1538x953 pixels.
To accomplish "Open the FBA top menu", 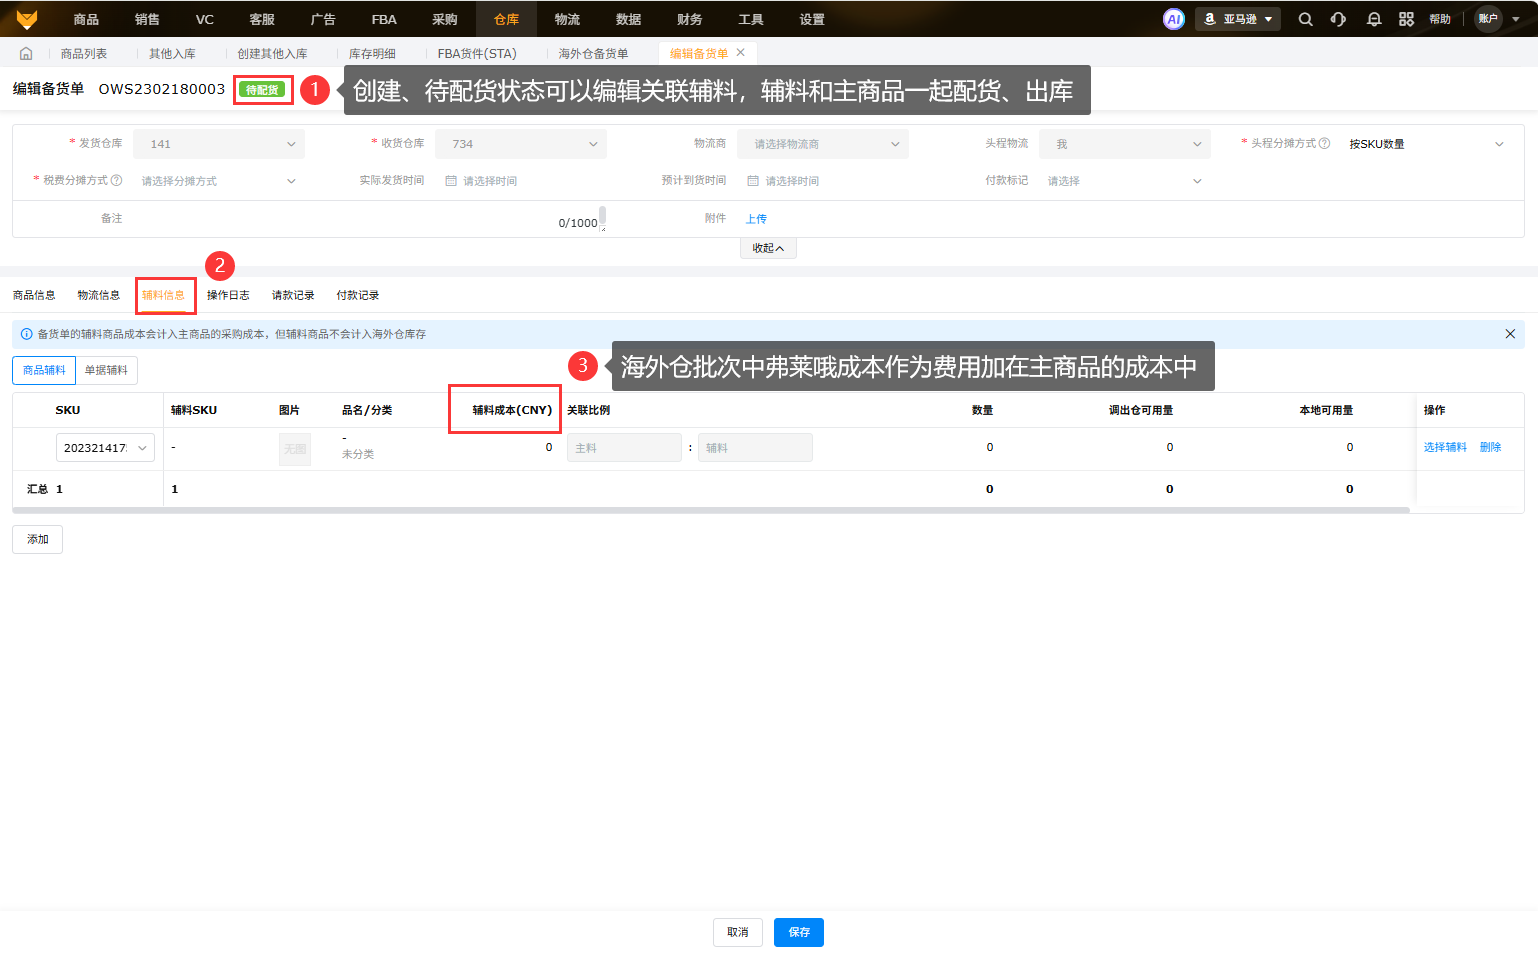I will pyautogui.click(x=384, y=19).
